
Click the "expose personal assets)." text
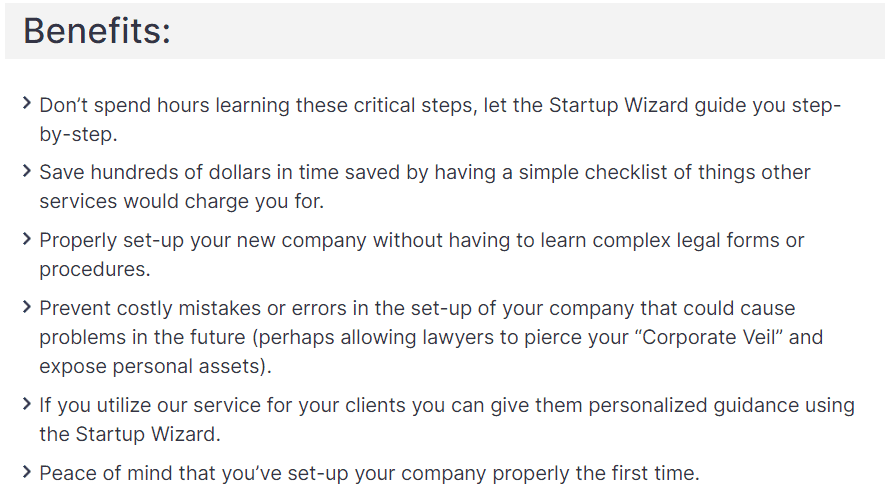pyautogui.click(x=155, y=366)
